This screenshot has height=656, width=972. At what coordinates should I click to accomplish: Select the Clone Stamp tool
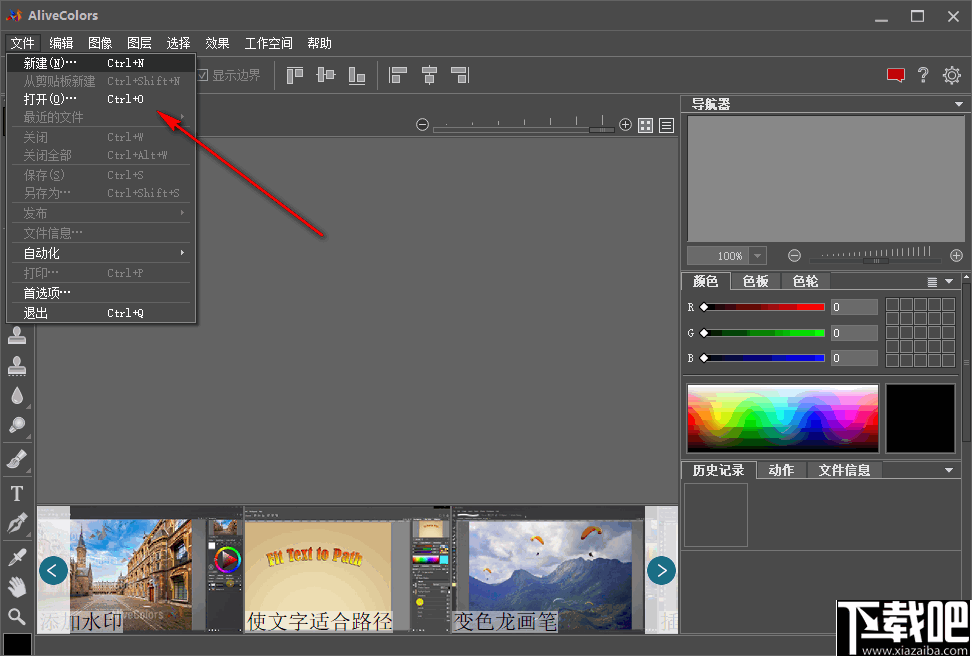tap(17, 335)
